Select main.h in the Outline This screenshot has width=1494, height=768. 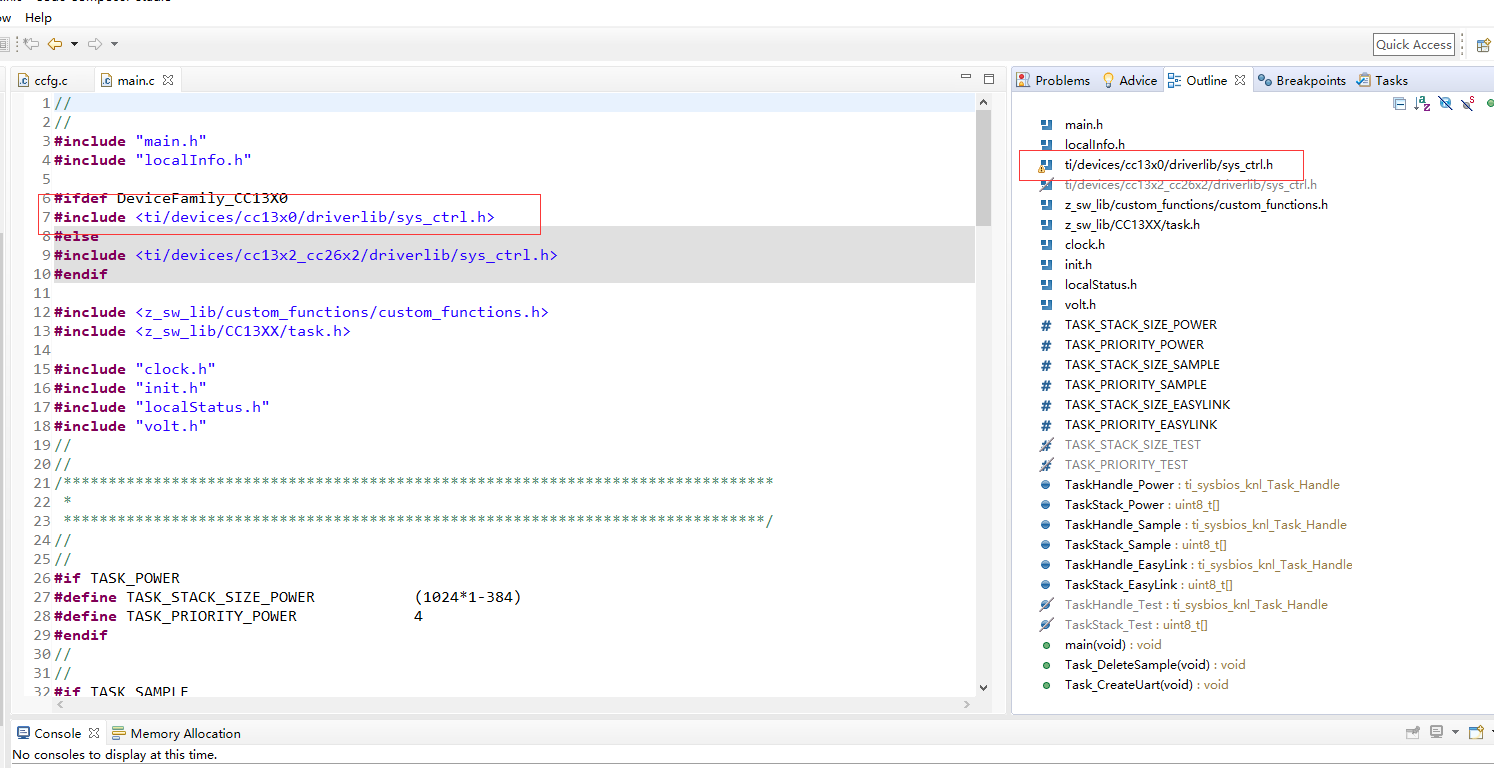[x=1084, y=125]
